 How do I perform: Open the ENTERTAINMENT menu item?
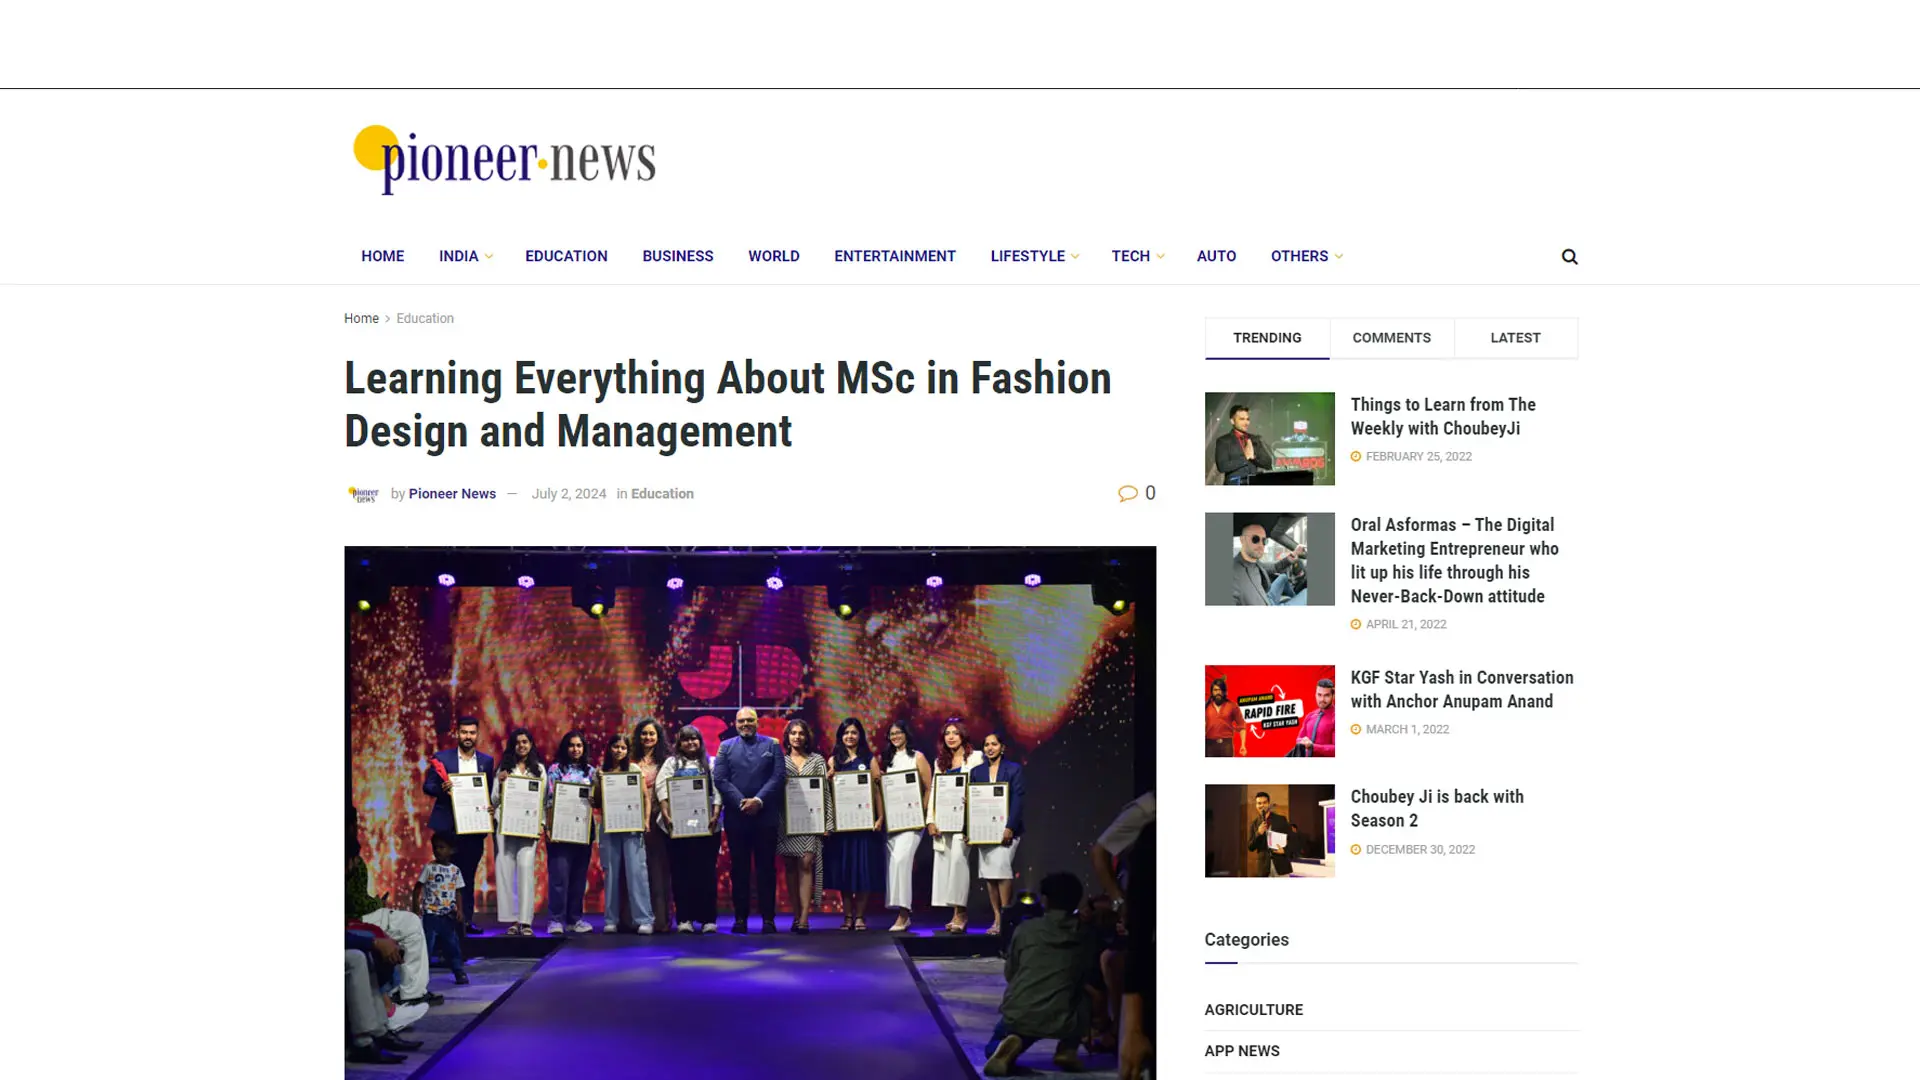click(894, 256)
